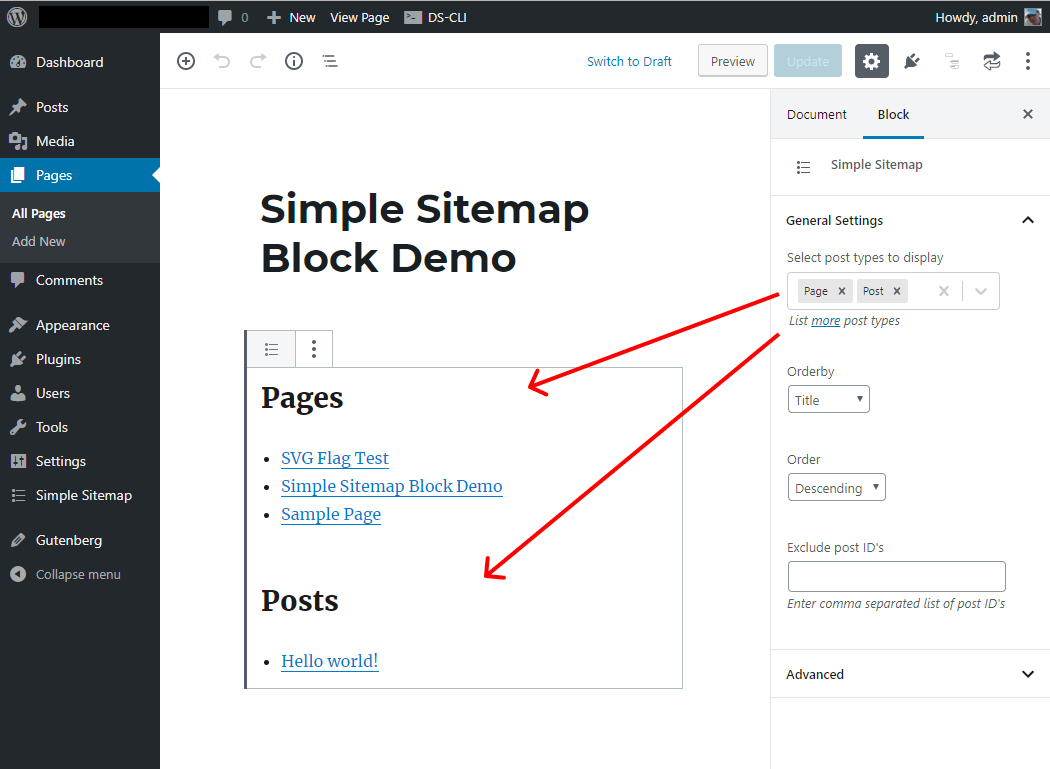Open Simple Sitemap in admin menu

pyautogui.click(x=83, y=495)
